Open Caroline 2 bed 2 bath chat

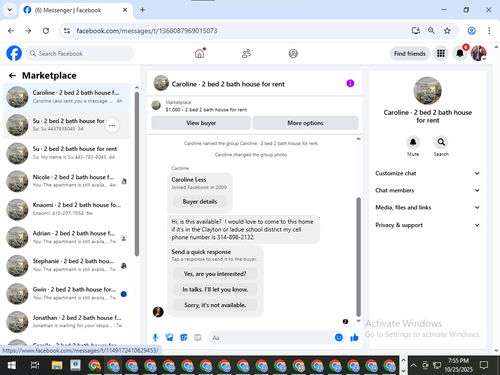point(67,97)
